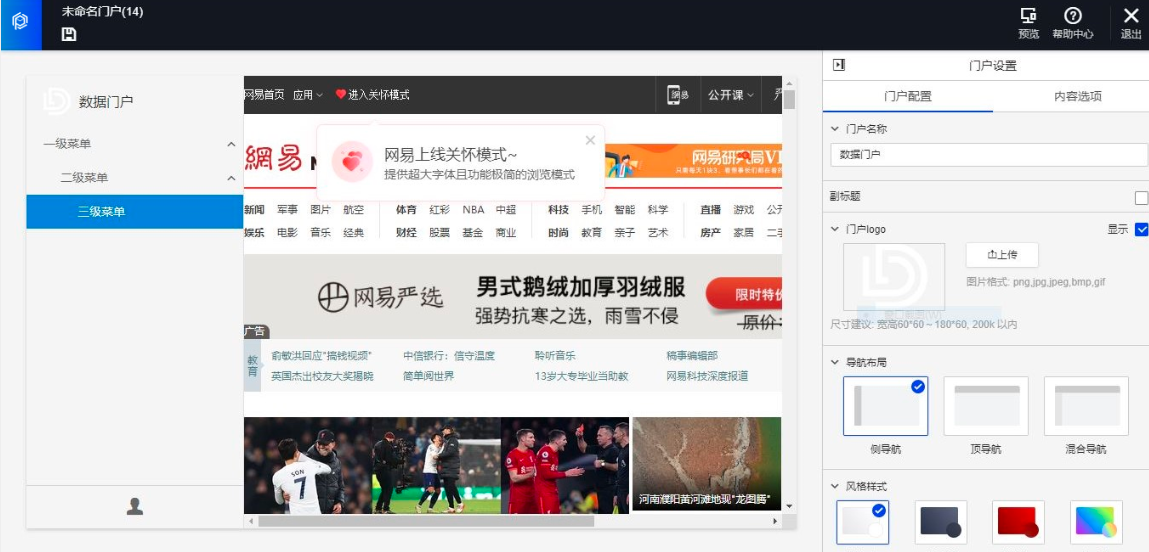Click the user avatar icon at sidebar bottom
Image resolution: width=1149 pixels, height=552 pixels.
tap(135, 507)
